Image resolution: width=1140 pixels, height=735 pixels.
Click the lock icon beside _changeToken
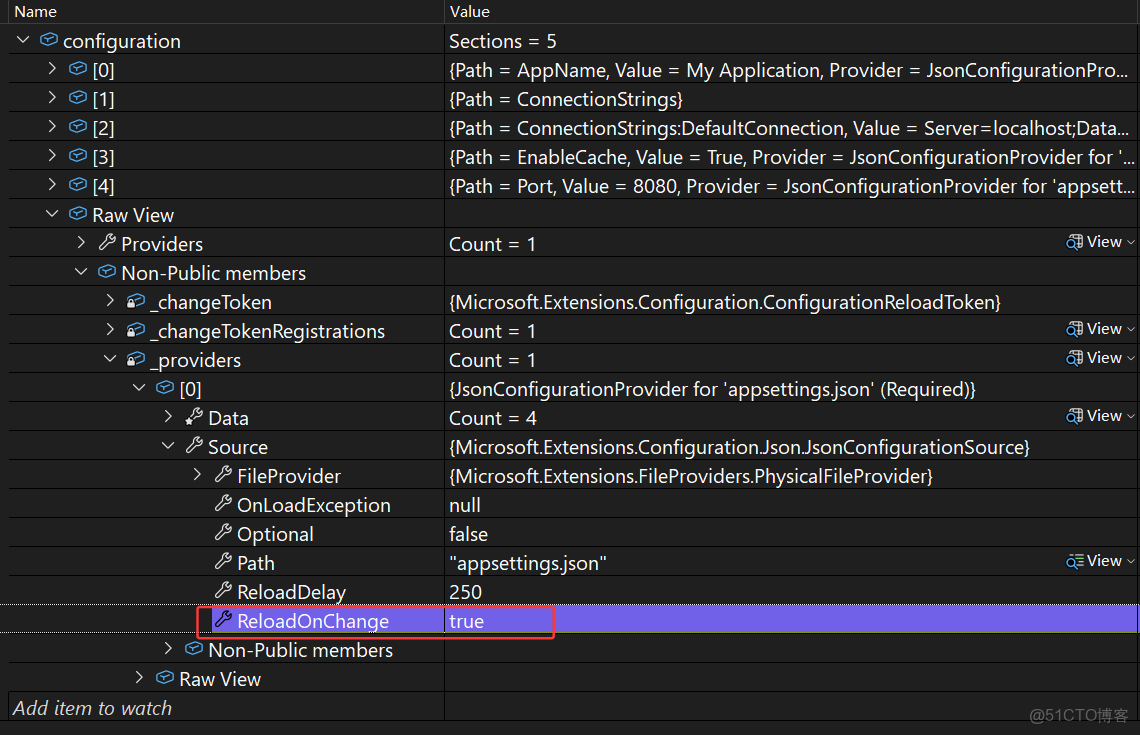click(x=136, y=302)
